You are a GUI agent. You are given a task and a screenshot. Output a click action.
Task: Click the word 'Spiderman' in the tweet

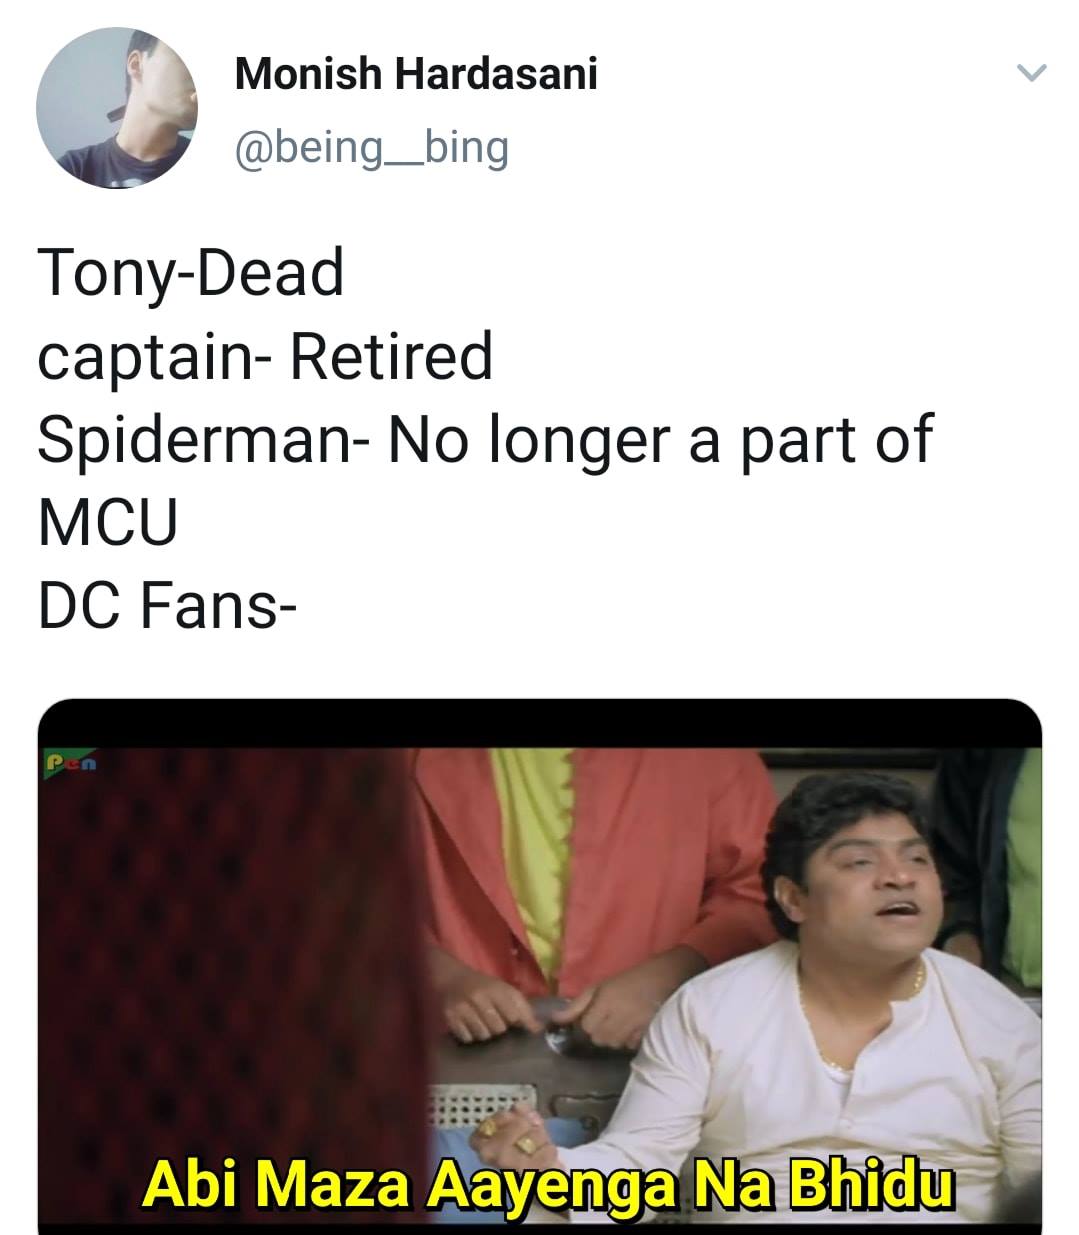click(x=191, y=441)
